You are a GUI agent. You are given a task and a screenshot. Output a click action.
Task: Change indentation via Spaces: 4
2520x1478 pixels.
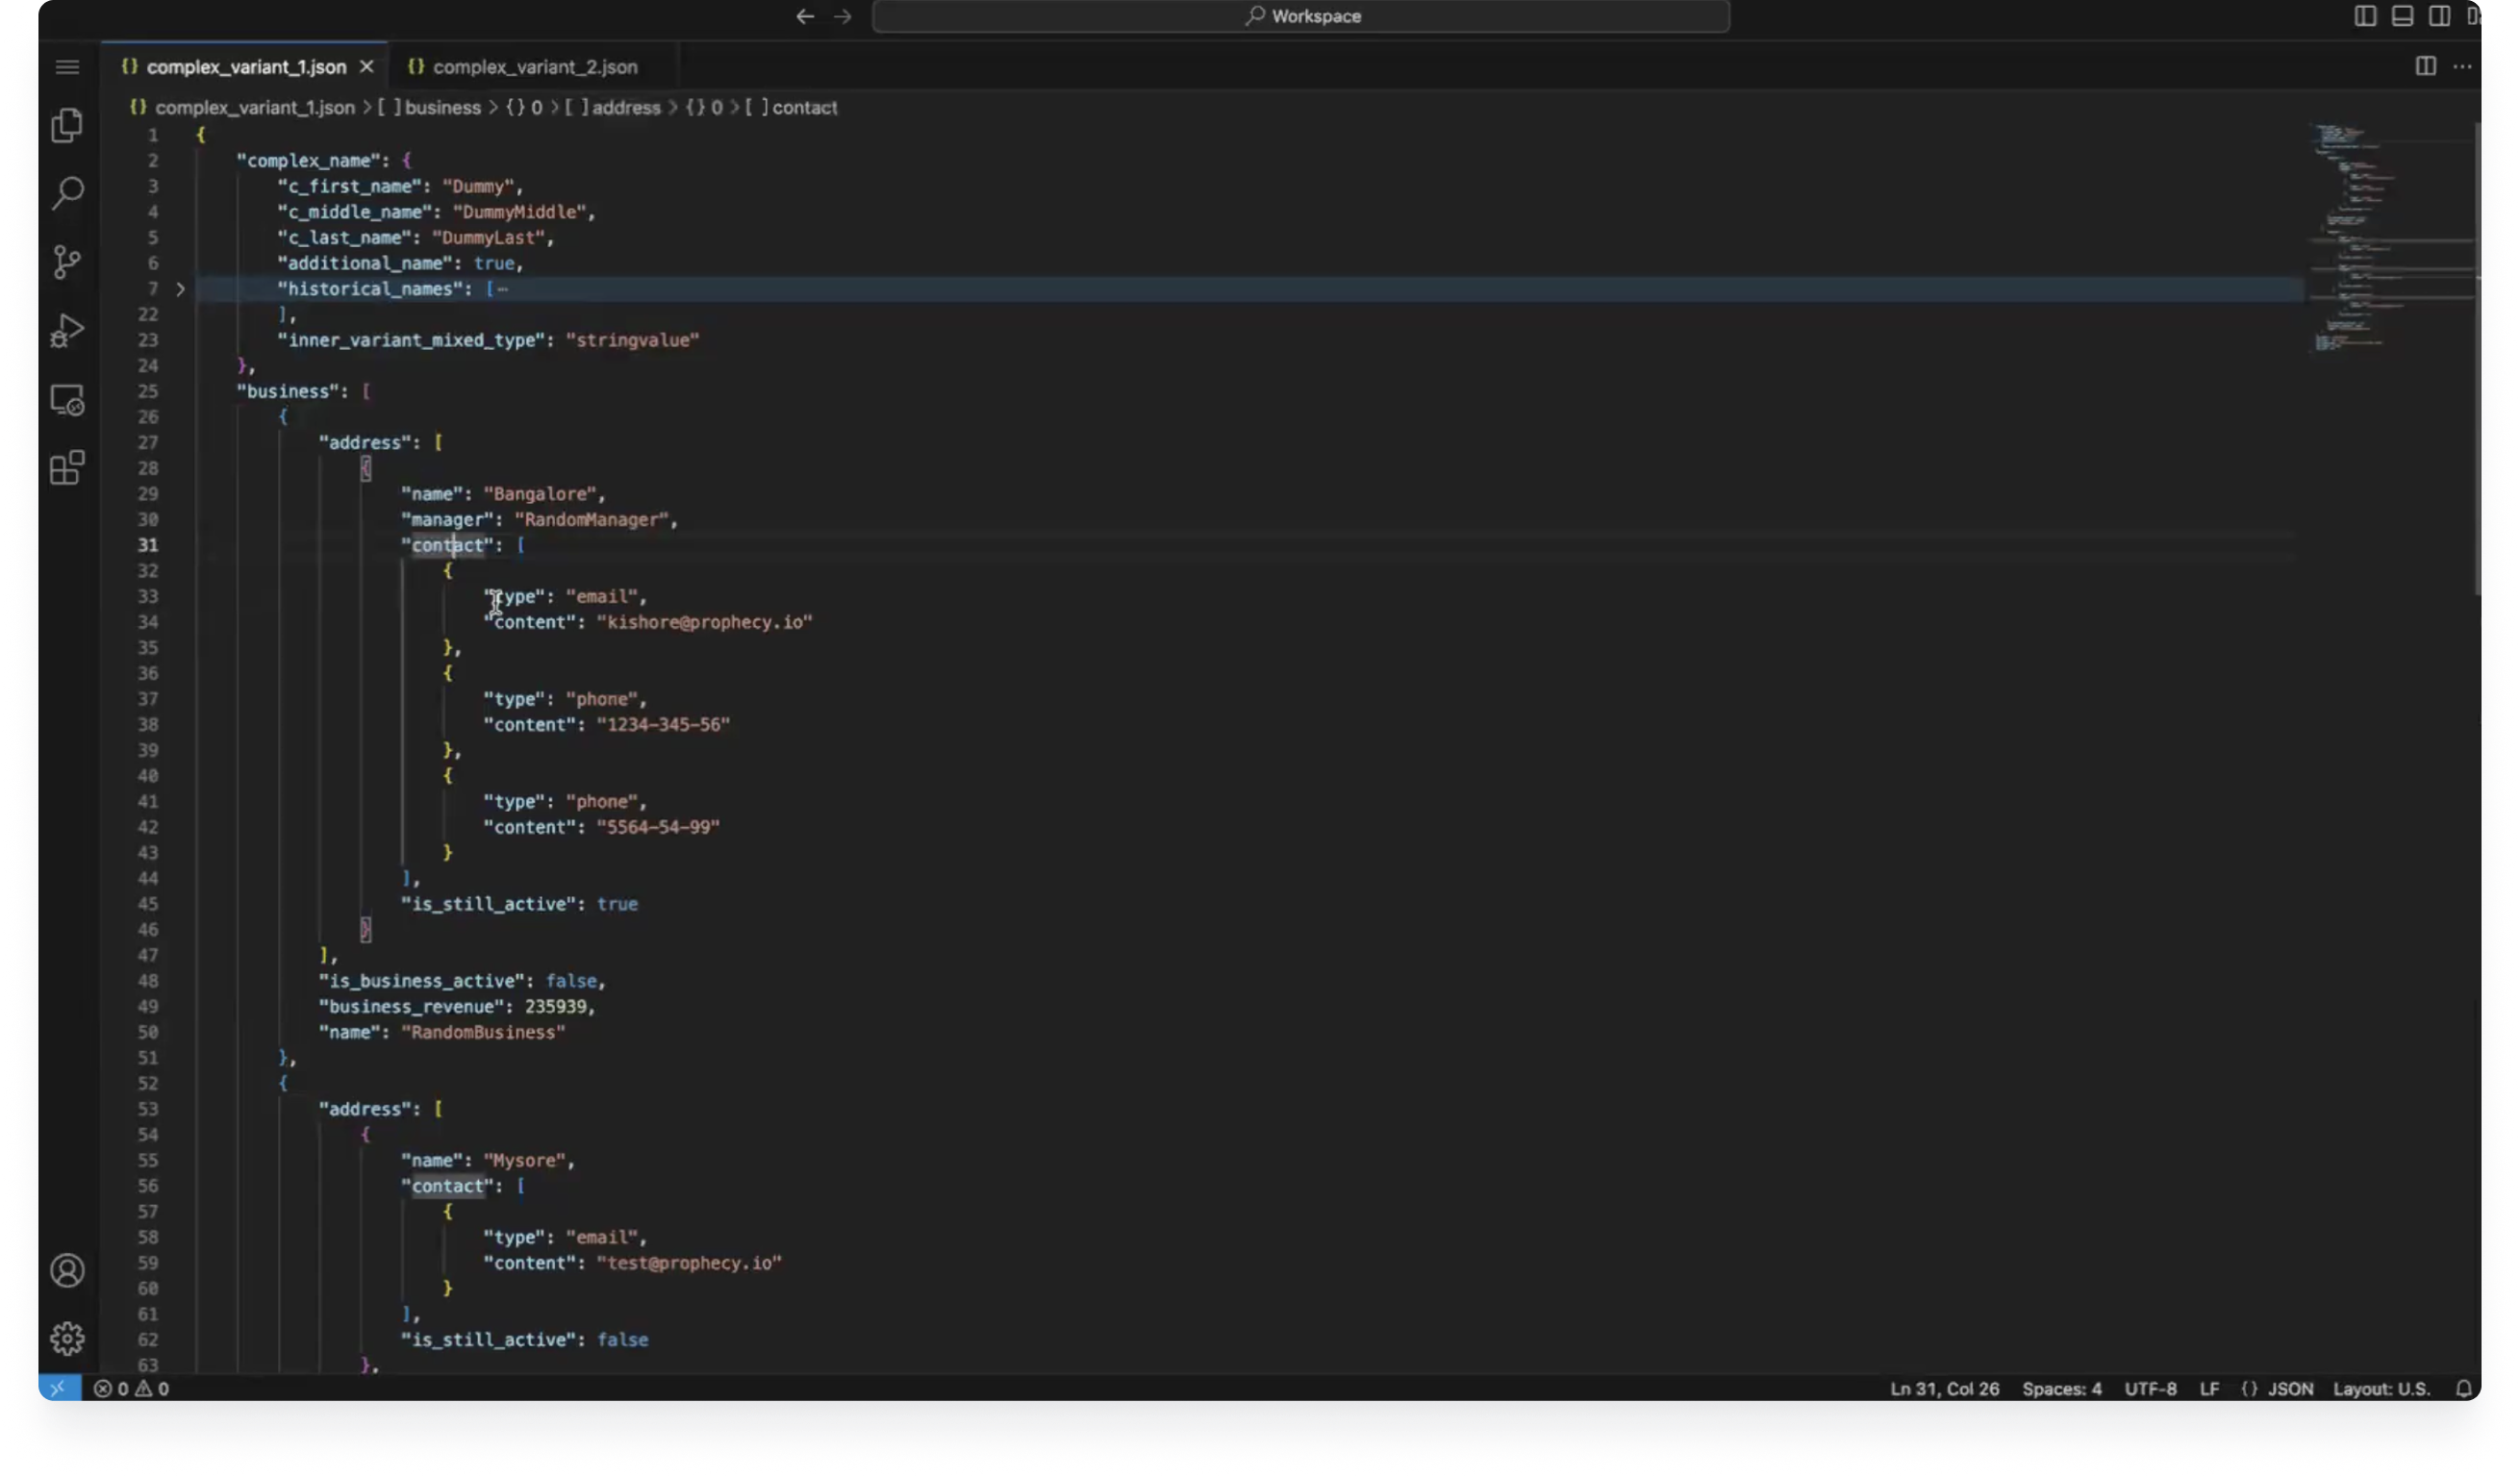(x=2062, y=1390)
